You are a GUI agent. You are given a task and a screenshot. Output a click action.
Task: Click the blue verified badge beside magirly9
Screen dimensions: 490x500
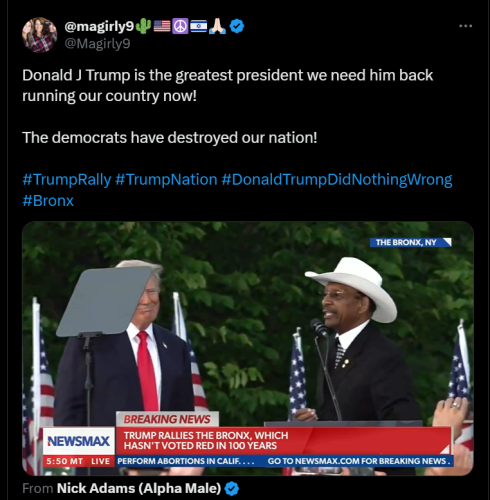pyautogui.click(x=237, y=26)
